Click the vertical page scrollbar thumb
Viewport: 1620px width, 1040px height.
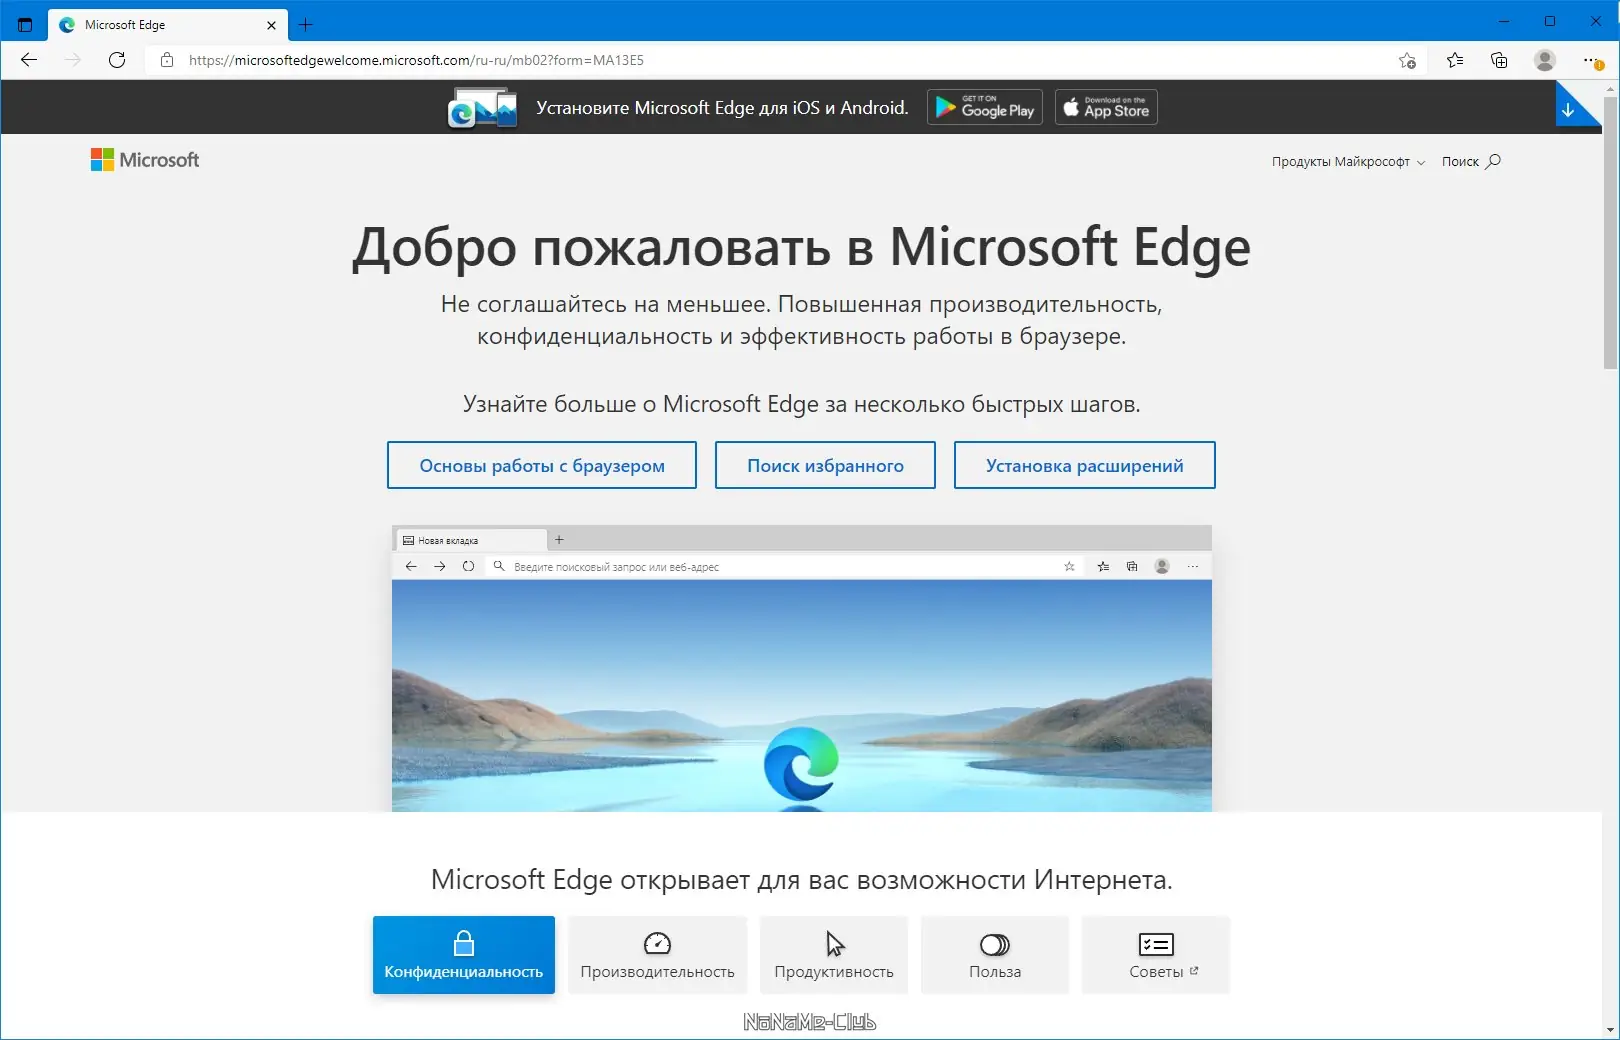coord(1610,235)
